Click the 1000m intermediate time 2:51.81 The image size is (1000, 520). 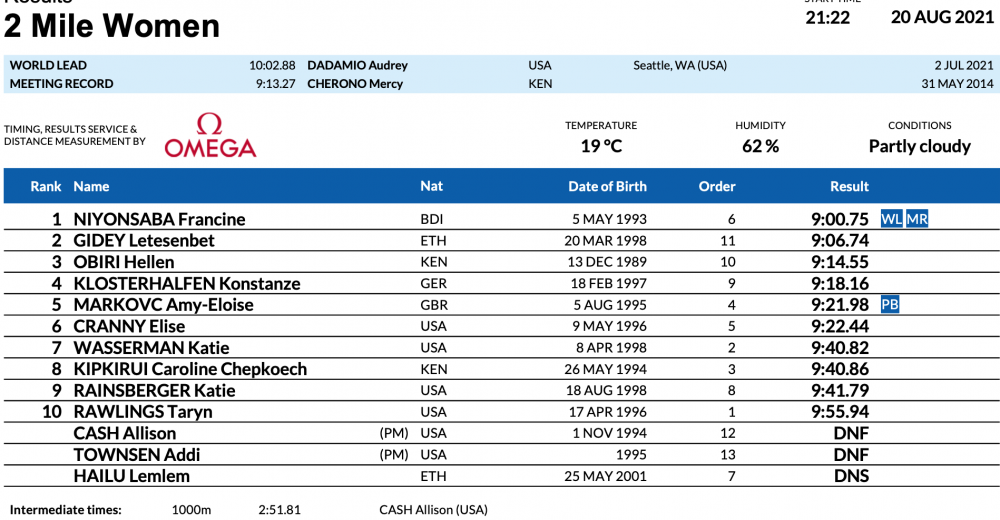click(279, 510)
